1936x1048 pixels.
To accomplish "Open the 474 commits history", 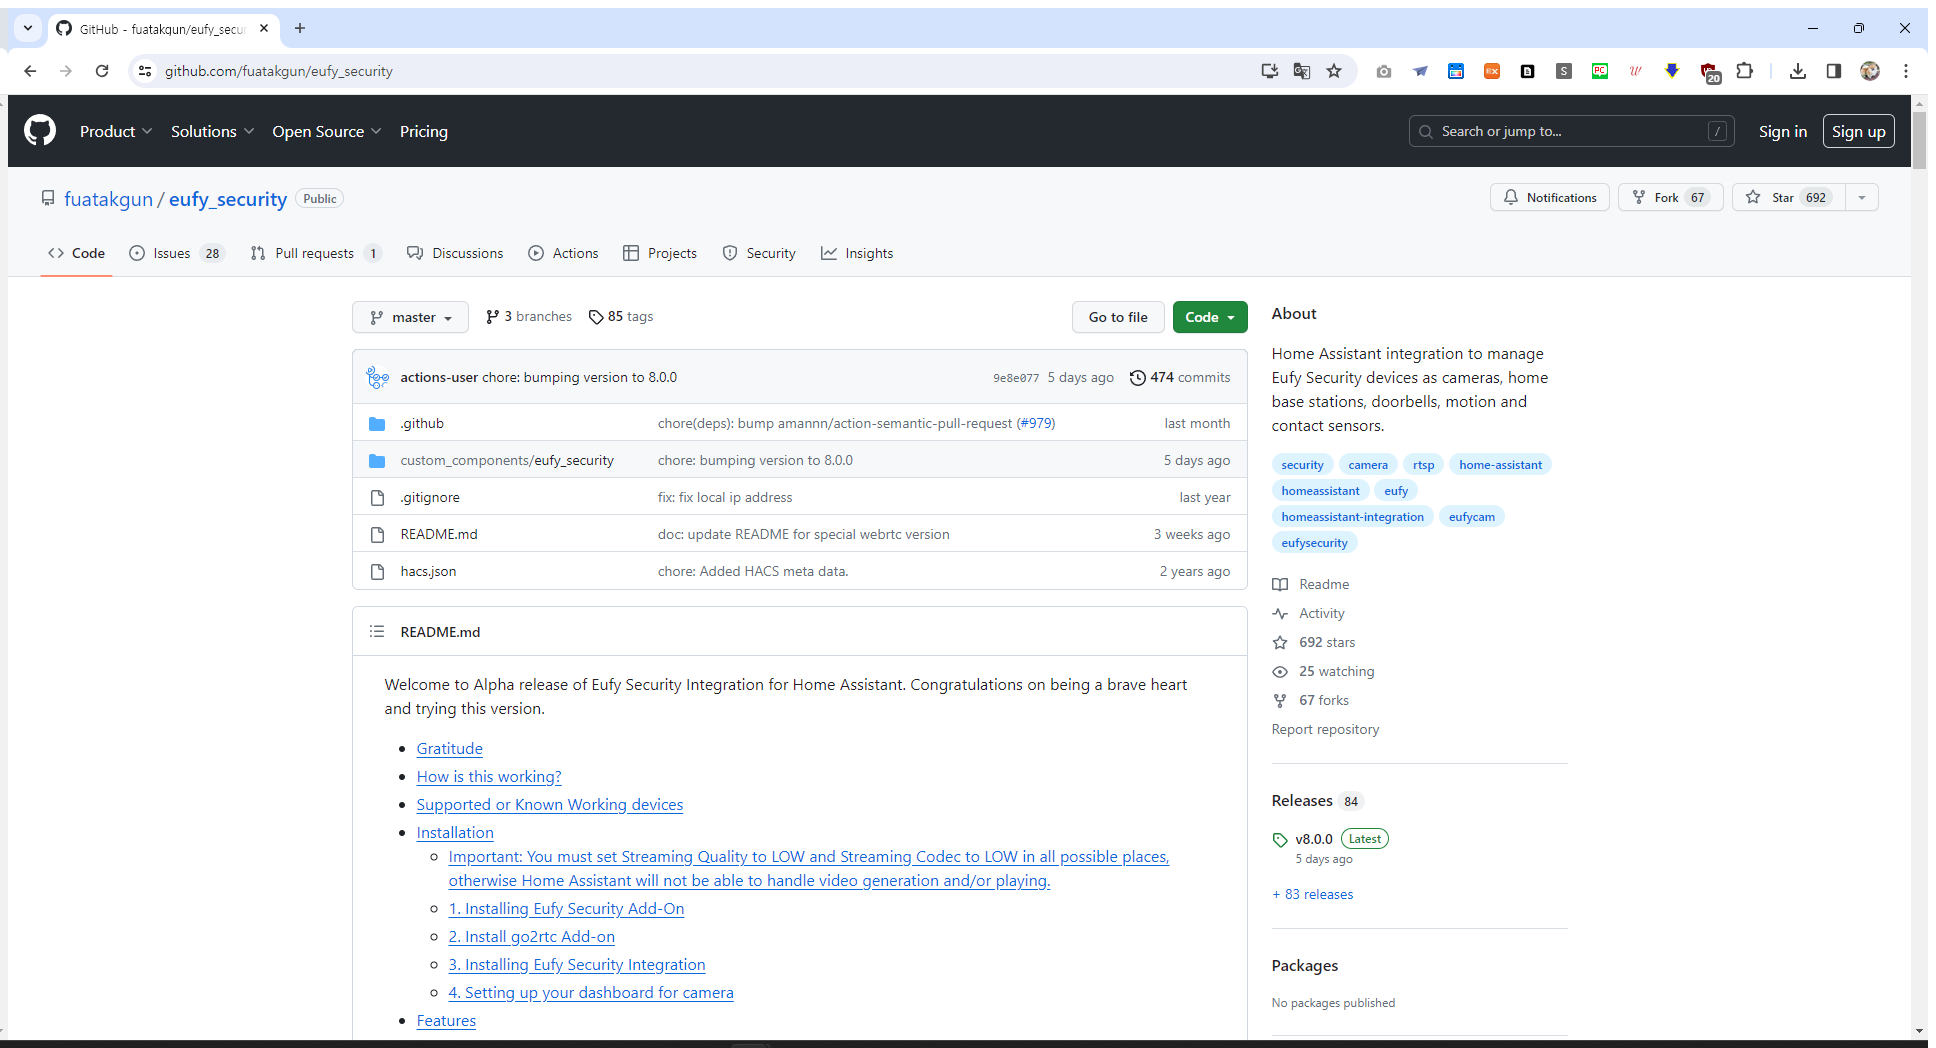I will point(1180,377).
